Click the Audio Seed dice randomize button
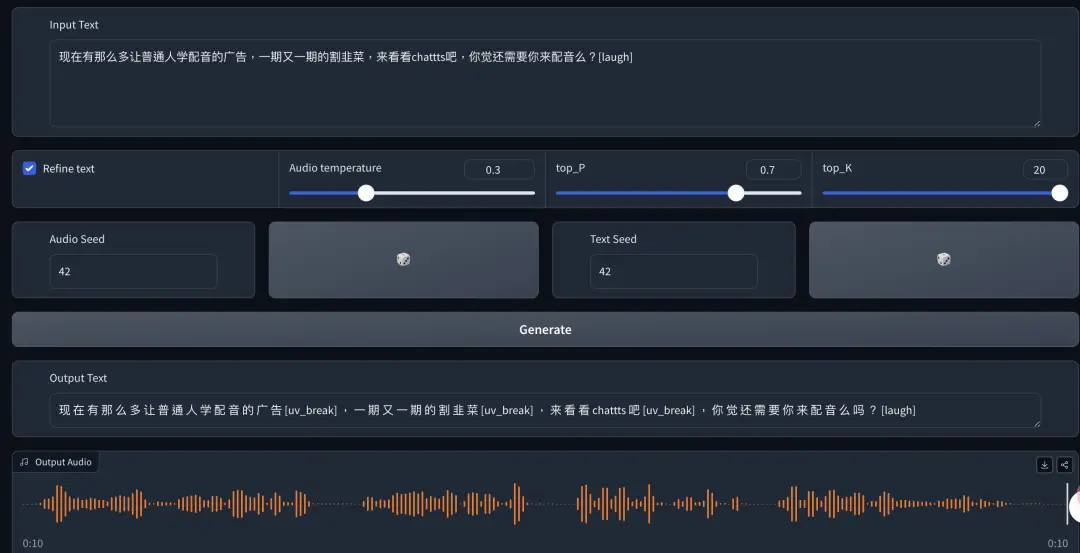The image size is (1080, 553). coord(403,260)
